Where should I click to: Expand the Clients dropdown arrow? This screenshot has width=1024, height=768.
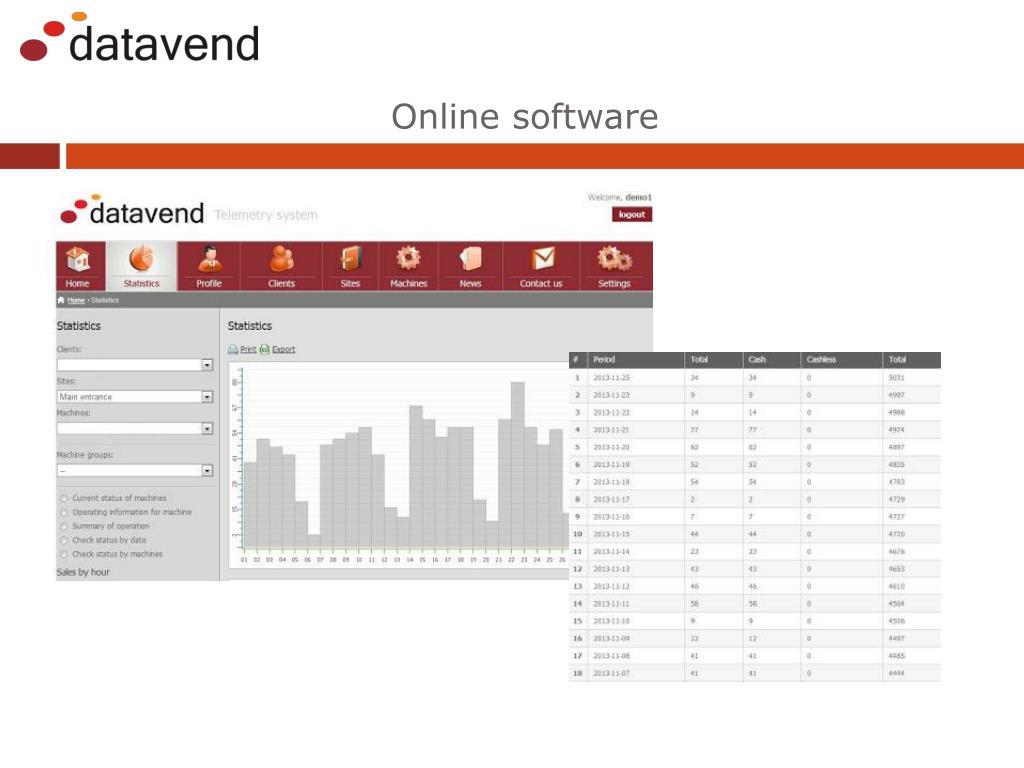pos(207,365)
